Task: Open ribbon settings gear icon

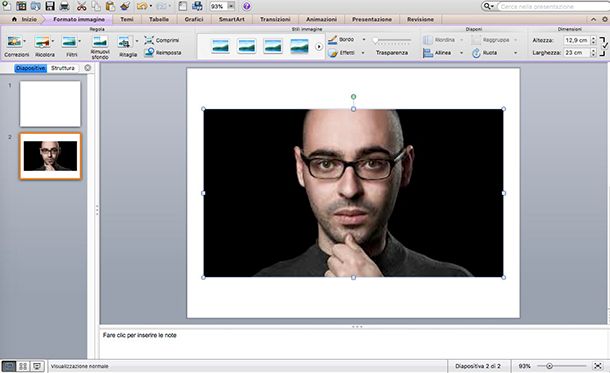Action: pyautogui.click(x=605, y=19)
